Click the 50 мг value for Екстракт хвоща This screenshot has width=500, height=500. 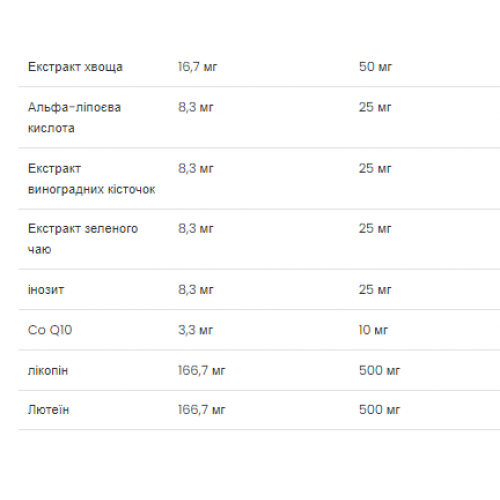[375, 67]
